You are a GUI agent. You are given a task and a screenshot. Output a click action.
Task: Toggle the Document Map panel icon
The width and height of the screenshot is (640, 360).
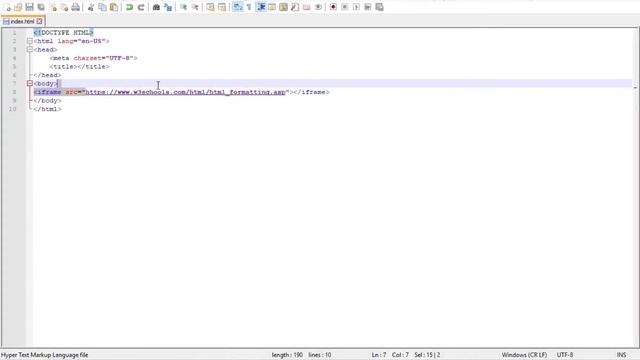283,7
